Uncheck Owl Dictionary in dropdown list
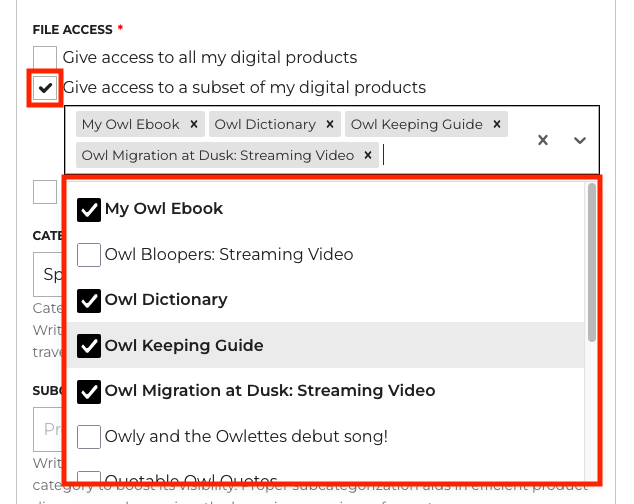 pyautogui.click(x=89, y=300)
